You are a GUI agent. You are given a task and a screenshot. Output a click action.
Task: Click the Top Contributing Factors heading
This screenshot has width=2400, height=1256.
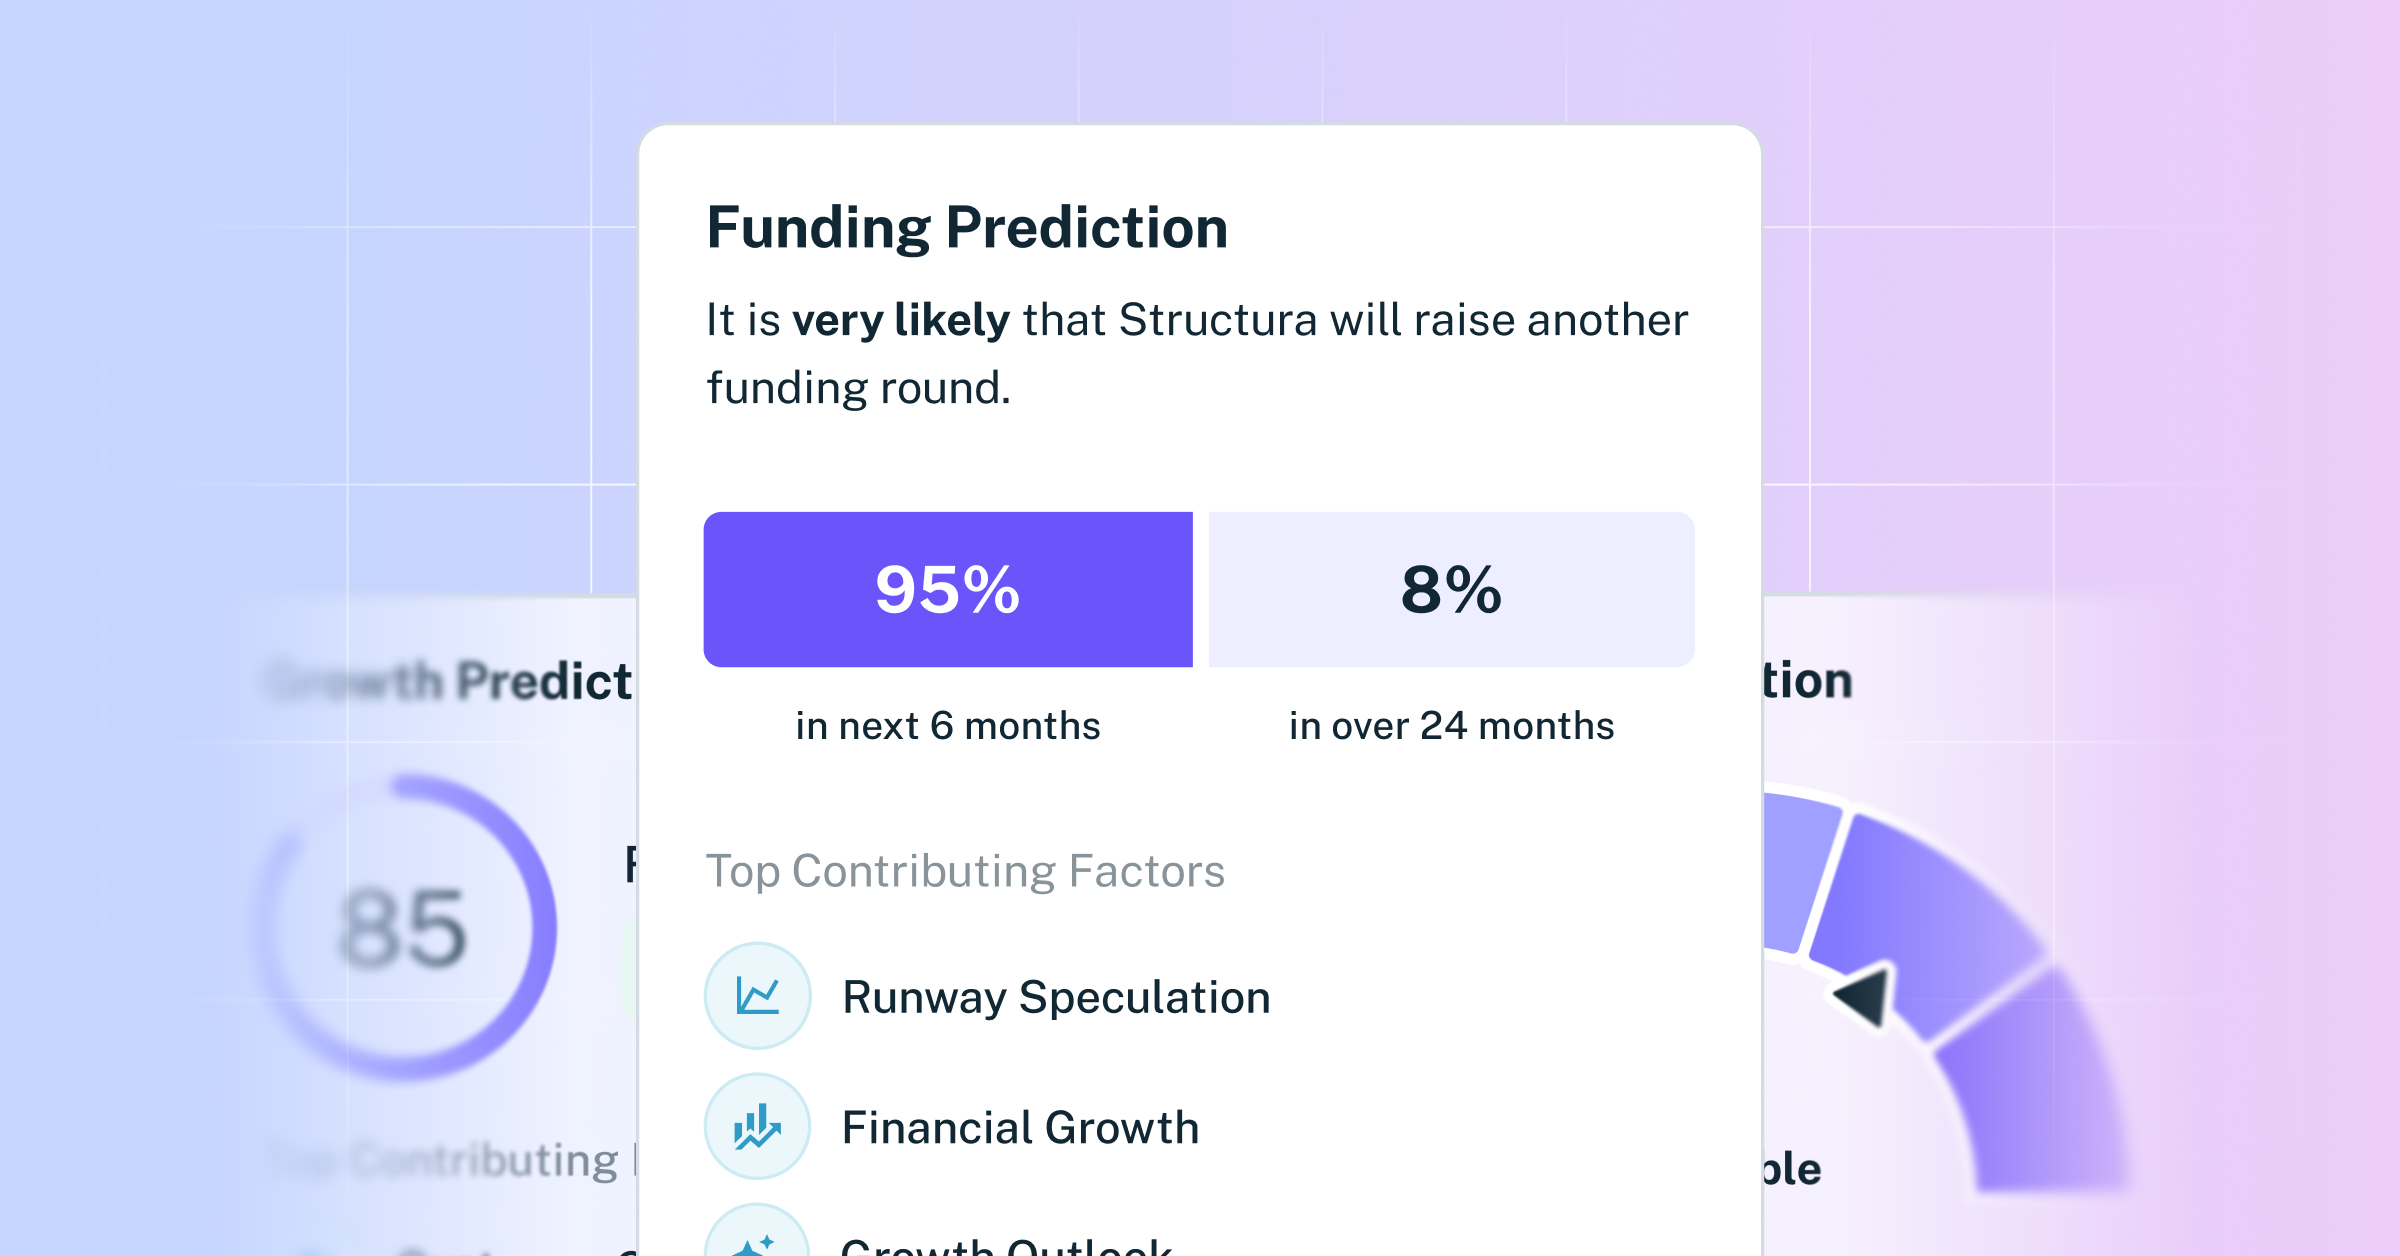point(965,871)
